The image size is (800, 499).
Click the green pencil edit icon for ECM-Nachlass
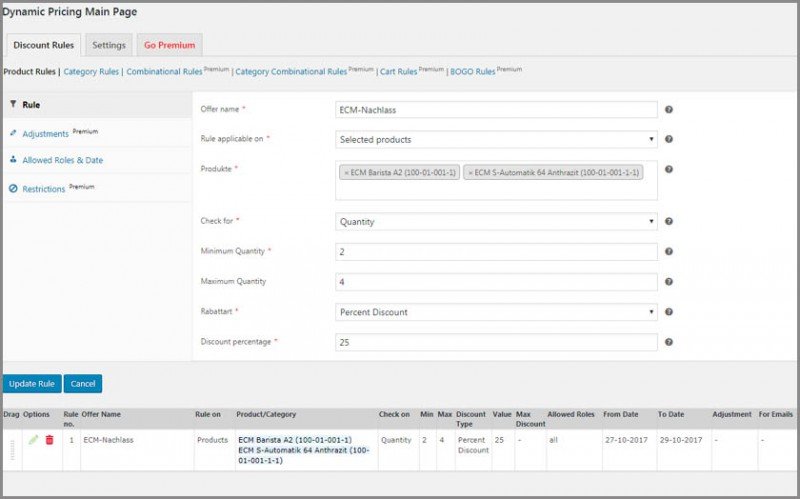33,440
